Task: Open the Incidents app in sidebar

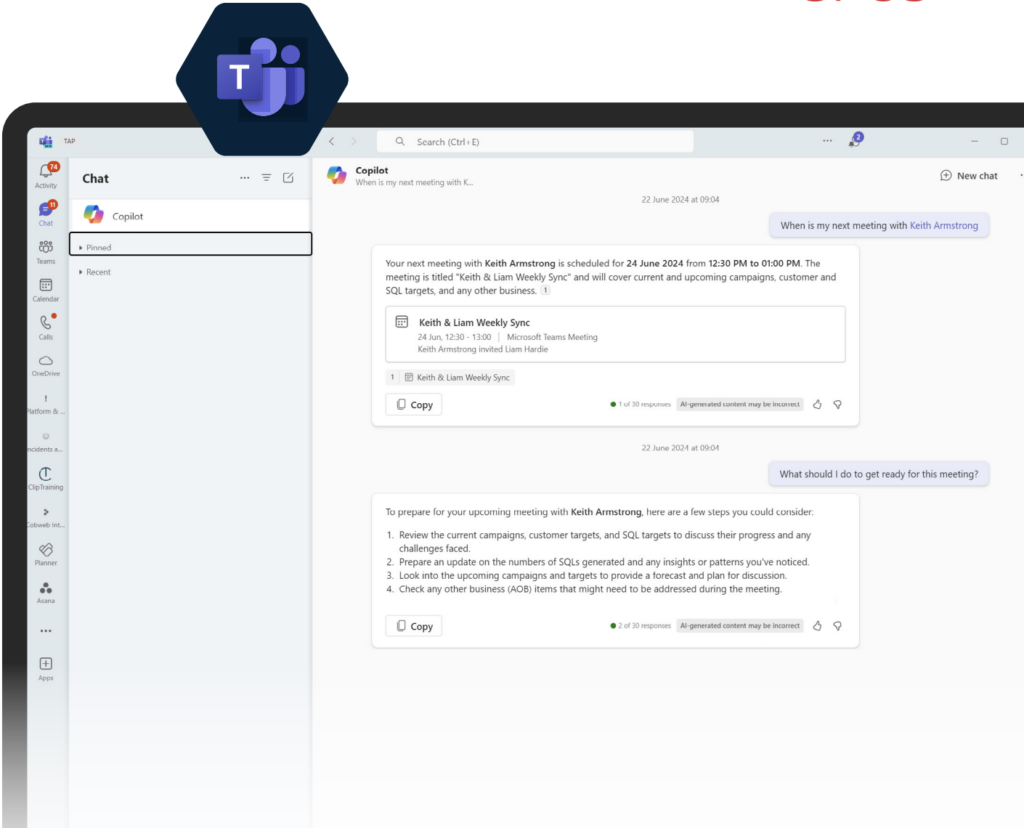Action: coord(46,441)
